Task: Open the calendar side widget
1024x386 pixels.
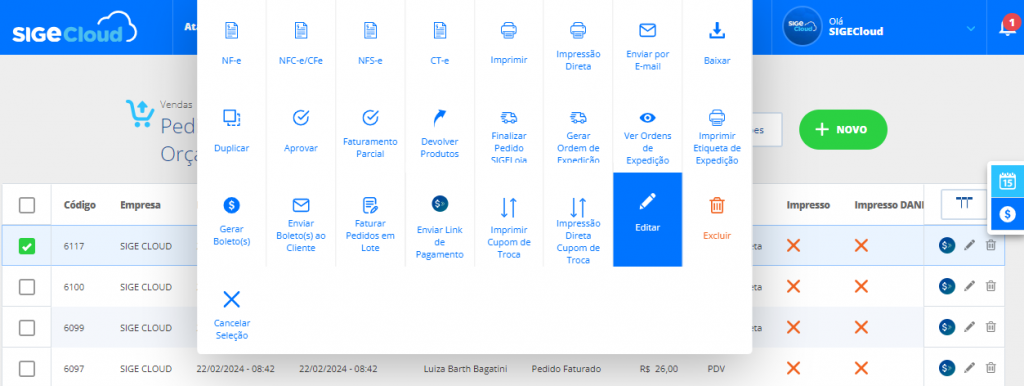Action: 1008,181
